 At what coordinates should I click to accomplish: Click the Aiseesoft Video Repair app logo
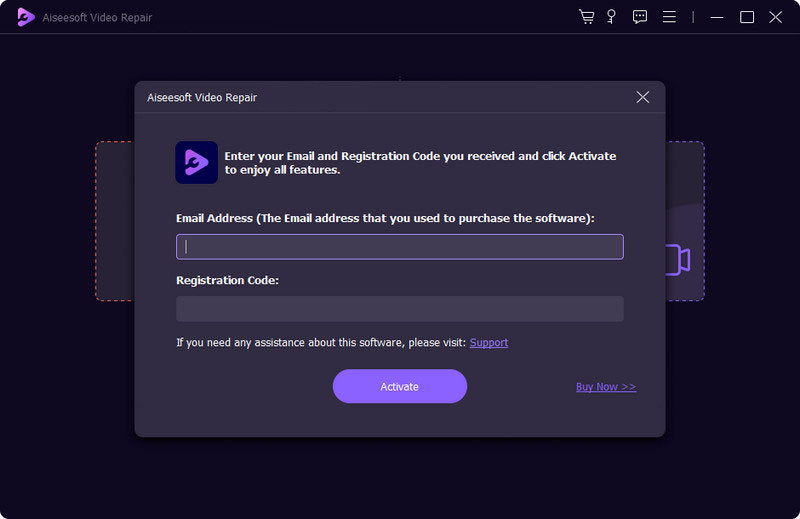click(26, 17)
